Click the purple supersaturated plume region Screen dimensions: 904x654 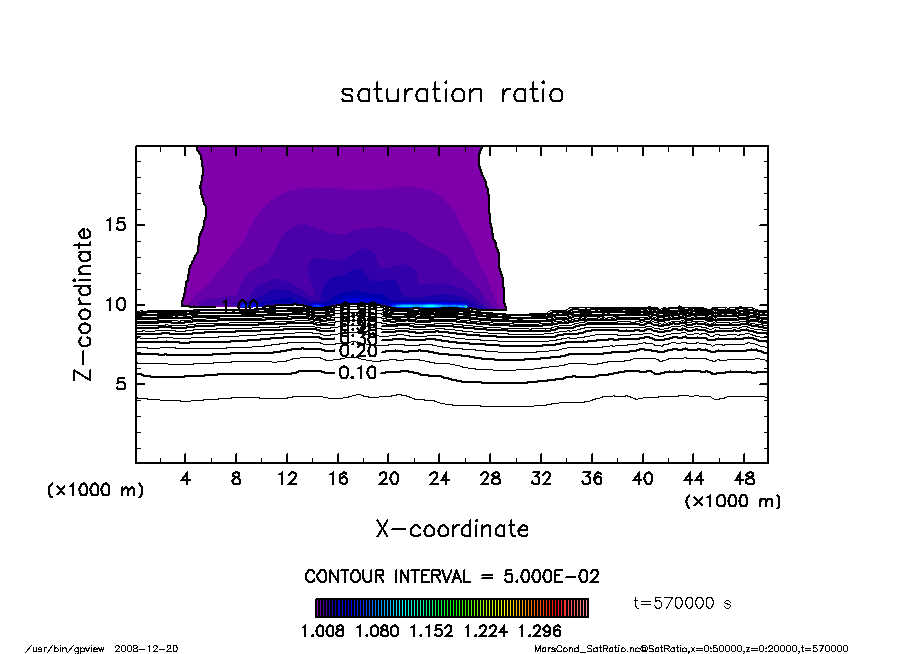click(x=340, y=200)
